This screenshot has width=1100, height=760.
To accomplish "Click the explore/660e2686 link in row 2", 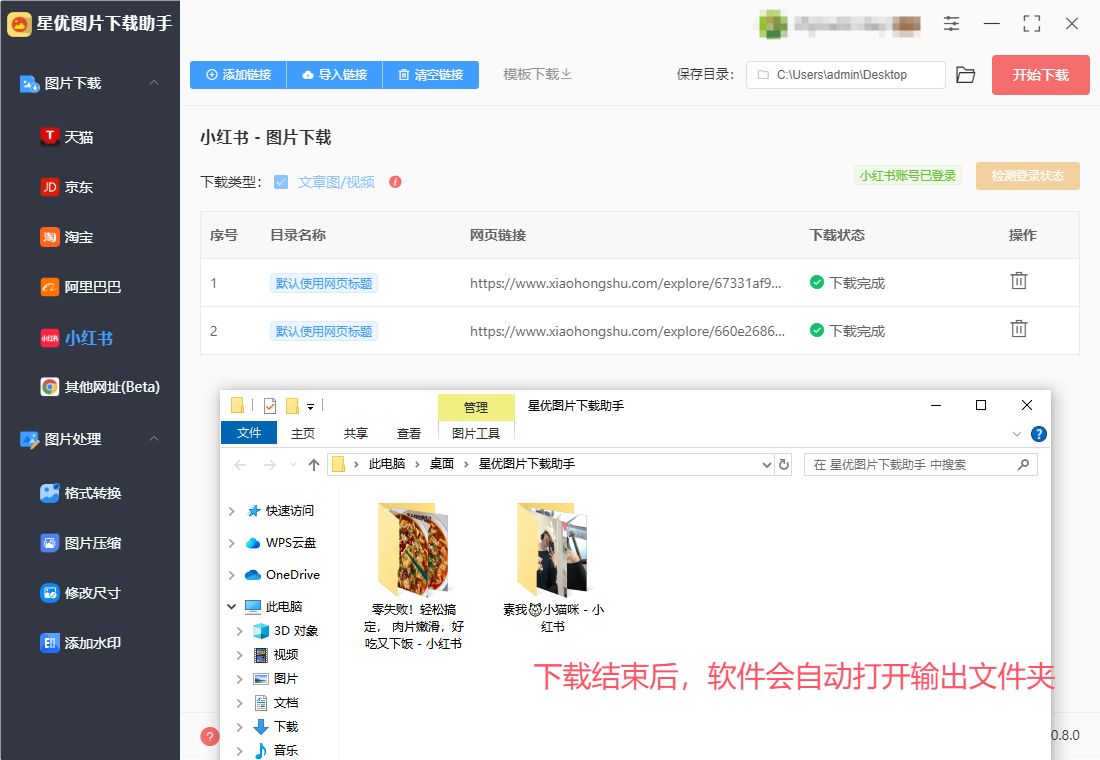I will (x=627, y=331).
